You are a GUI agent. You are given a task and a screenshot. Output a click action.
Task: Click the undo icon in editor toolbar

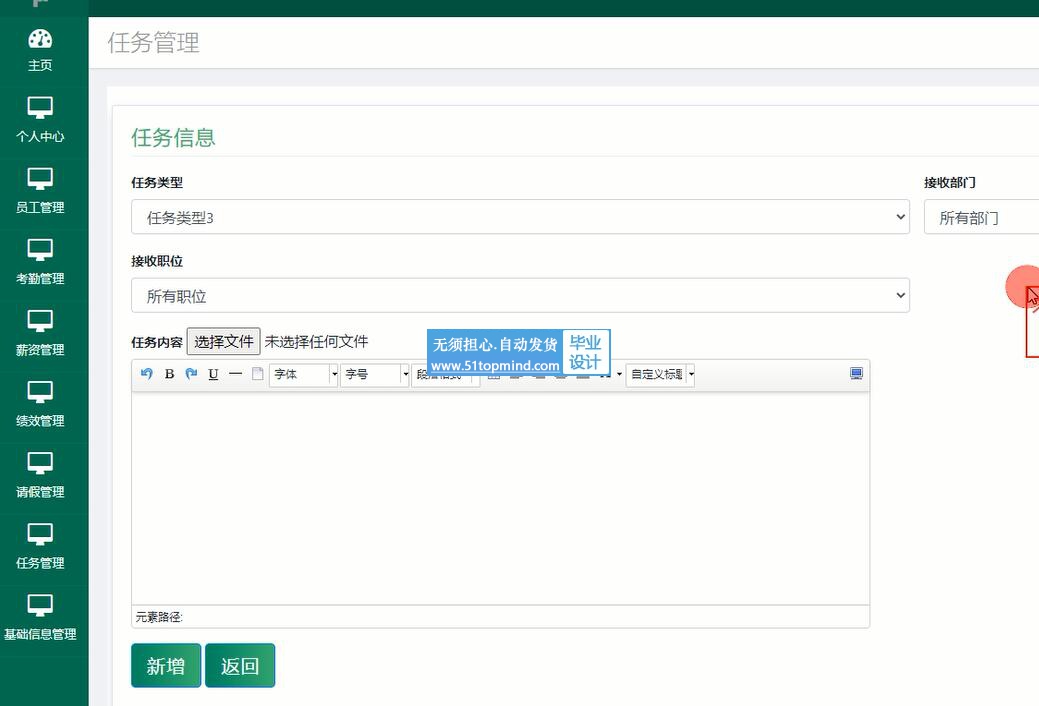click(147, 374)
